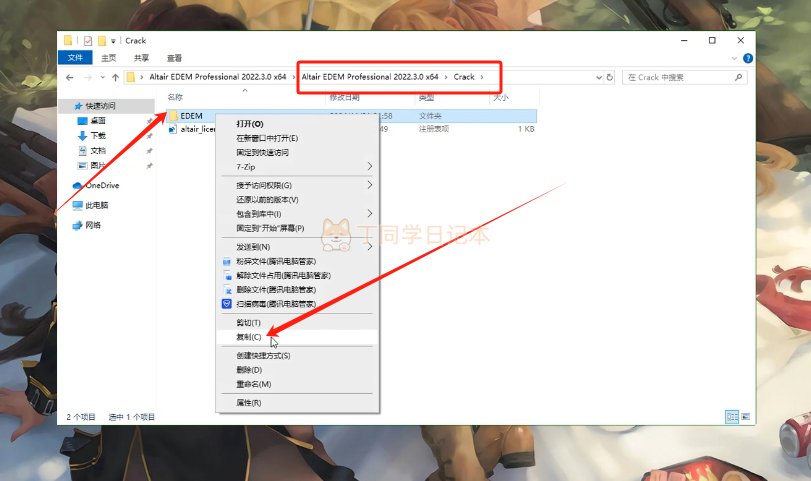Open 下载 in the sidebar
Viewport: 811px width, 481px height.
click(x=98, y=136)
